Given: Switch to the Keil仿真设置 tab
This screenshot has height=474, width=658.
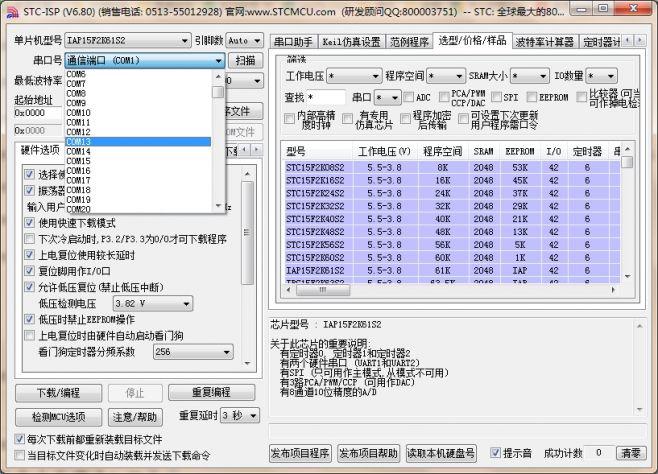Looking at the screenshot, I should [x=351, y=42].
